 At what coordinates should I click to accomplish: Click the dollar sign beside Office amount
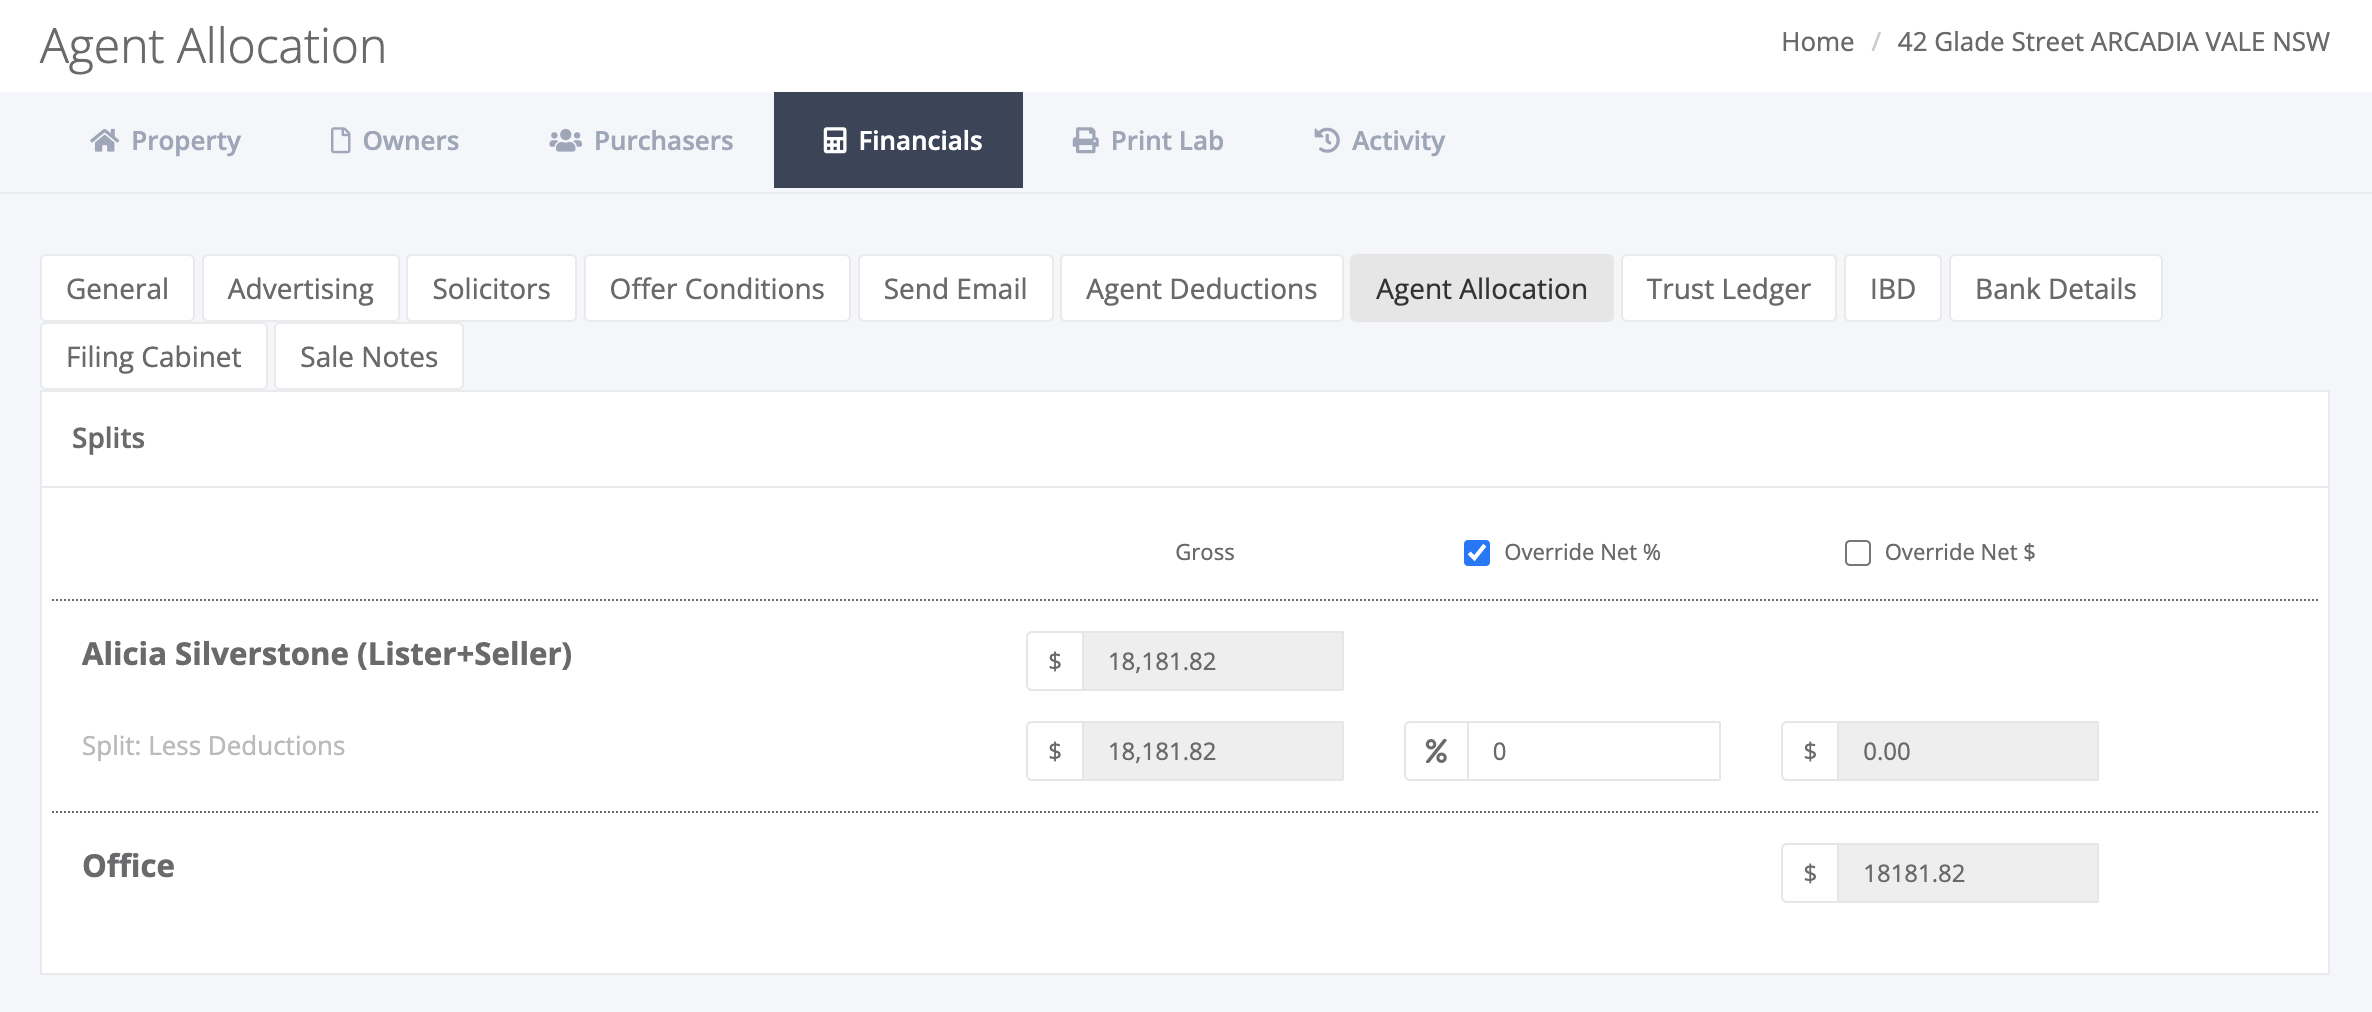click(1810, 873)
